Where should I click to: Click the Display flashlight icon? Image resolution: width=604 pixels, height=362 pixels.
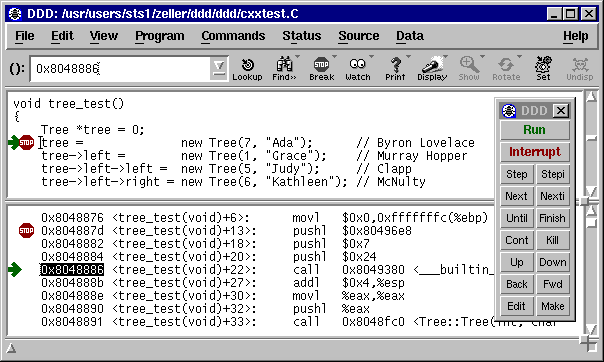pos(432,65)
